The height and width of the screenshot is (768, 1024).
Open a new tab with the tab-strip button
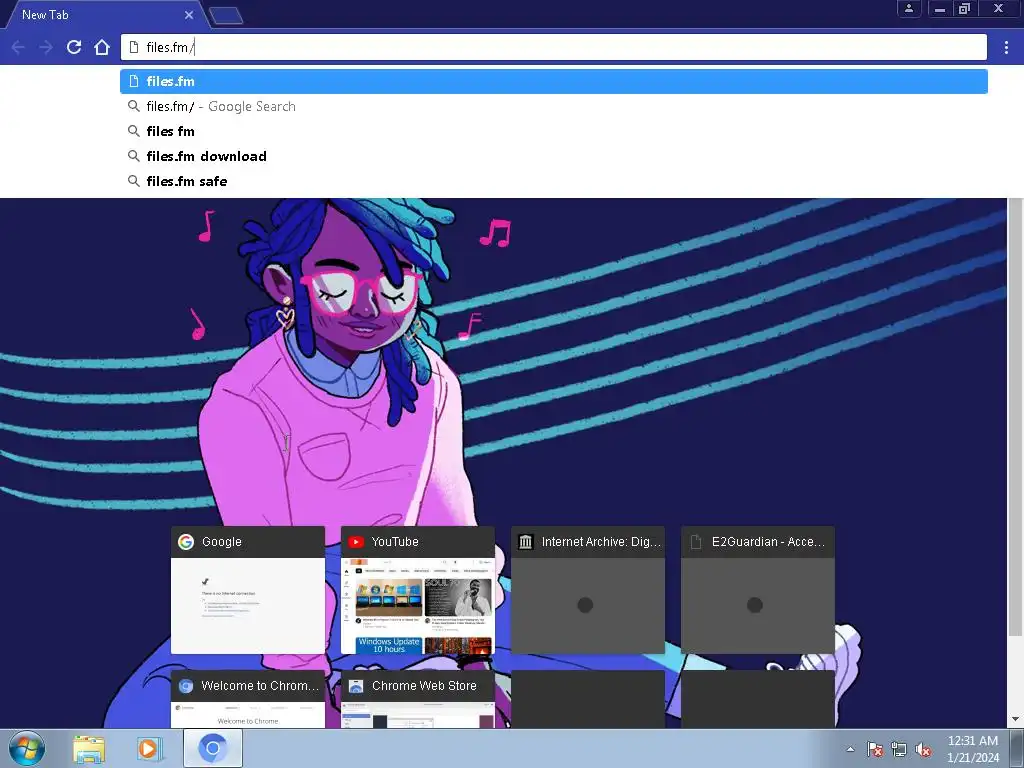coord(226,16)
